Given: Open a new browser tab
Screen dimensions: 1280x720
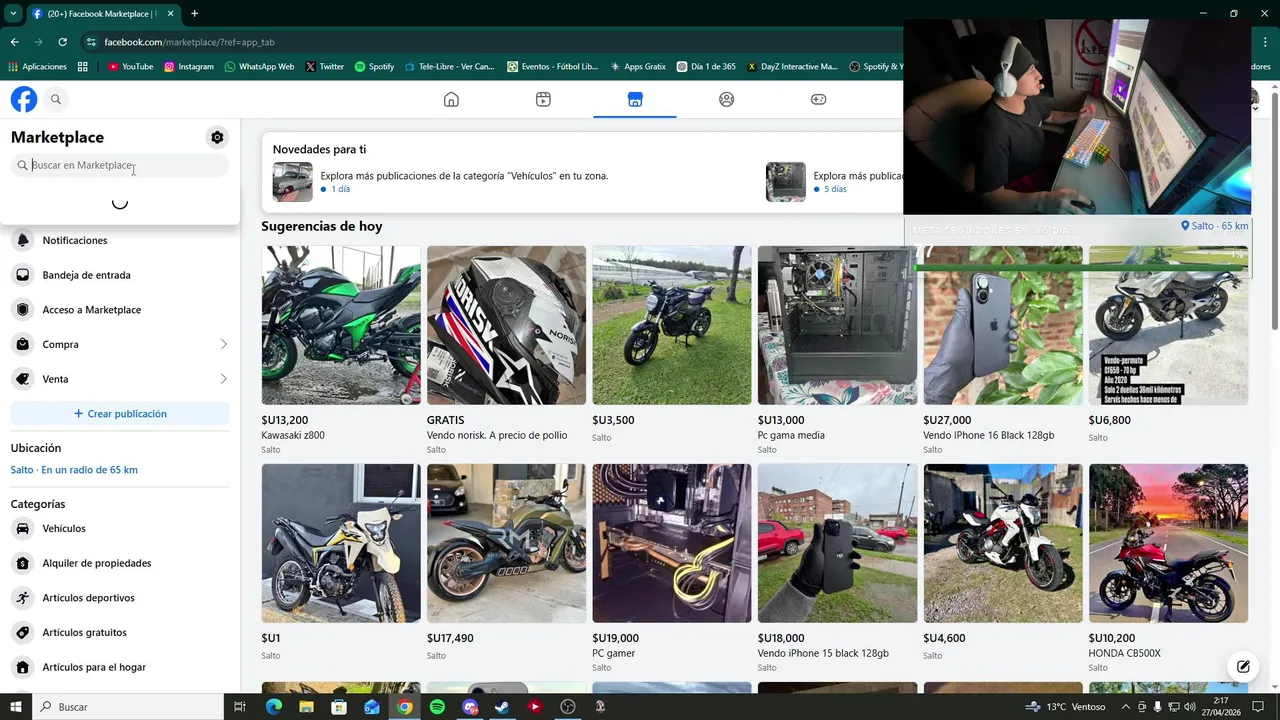Looking at the screenshot, I should pos(194,14).
